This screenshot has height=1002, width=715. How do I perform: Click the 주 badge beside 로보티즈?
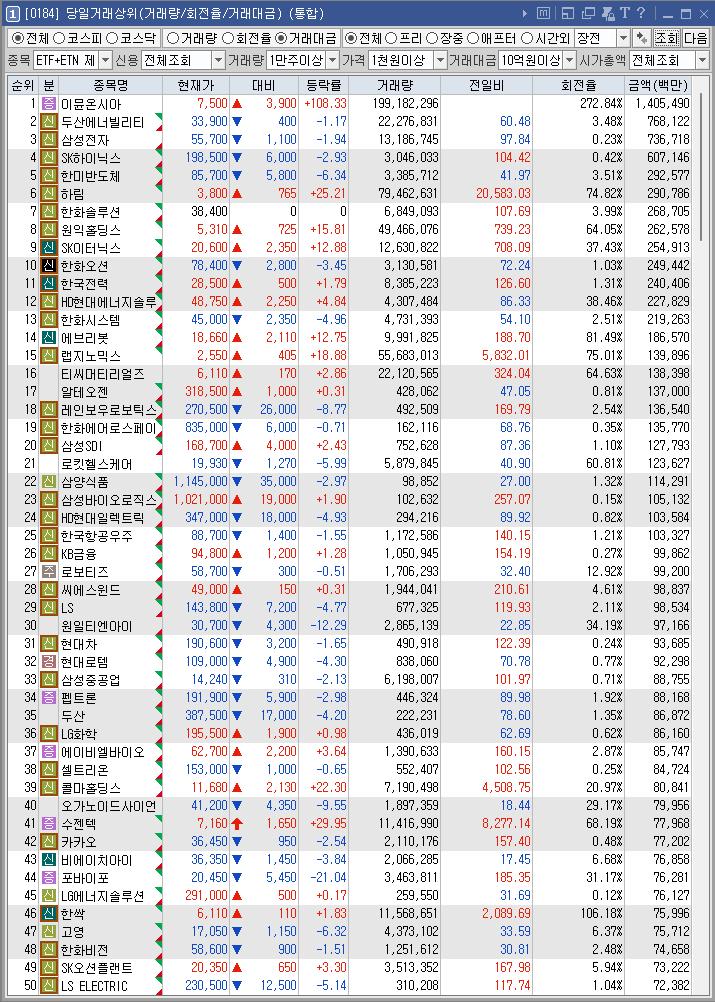click(49, 571)
